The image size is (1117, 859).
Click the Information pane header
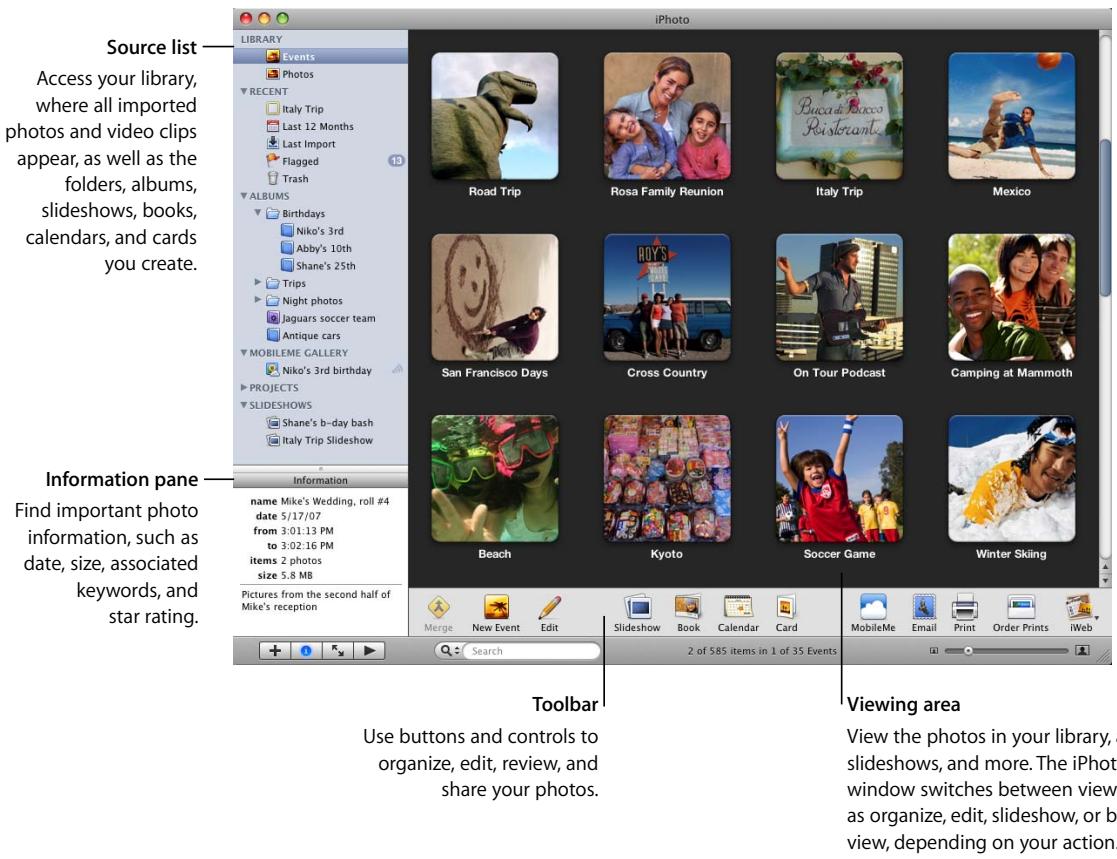pos(321,480)
